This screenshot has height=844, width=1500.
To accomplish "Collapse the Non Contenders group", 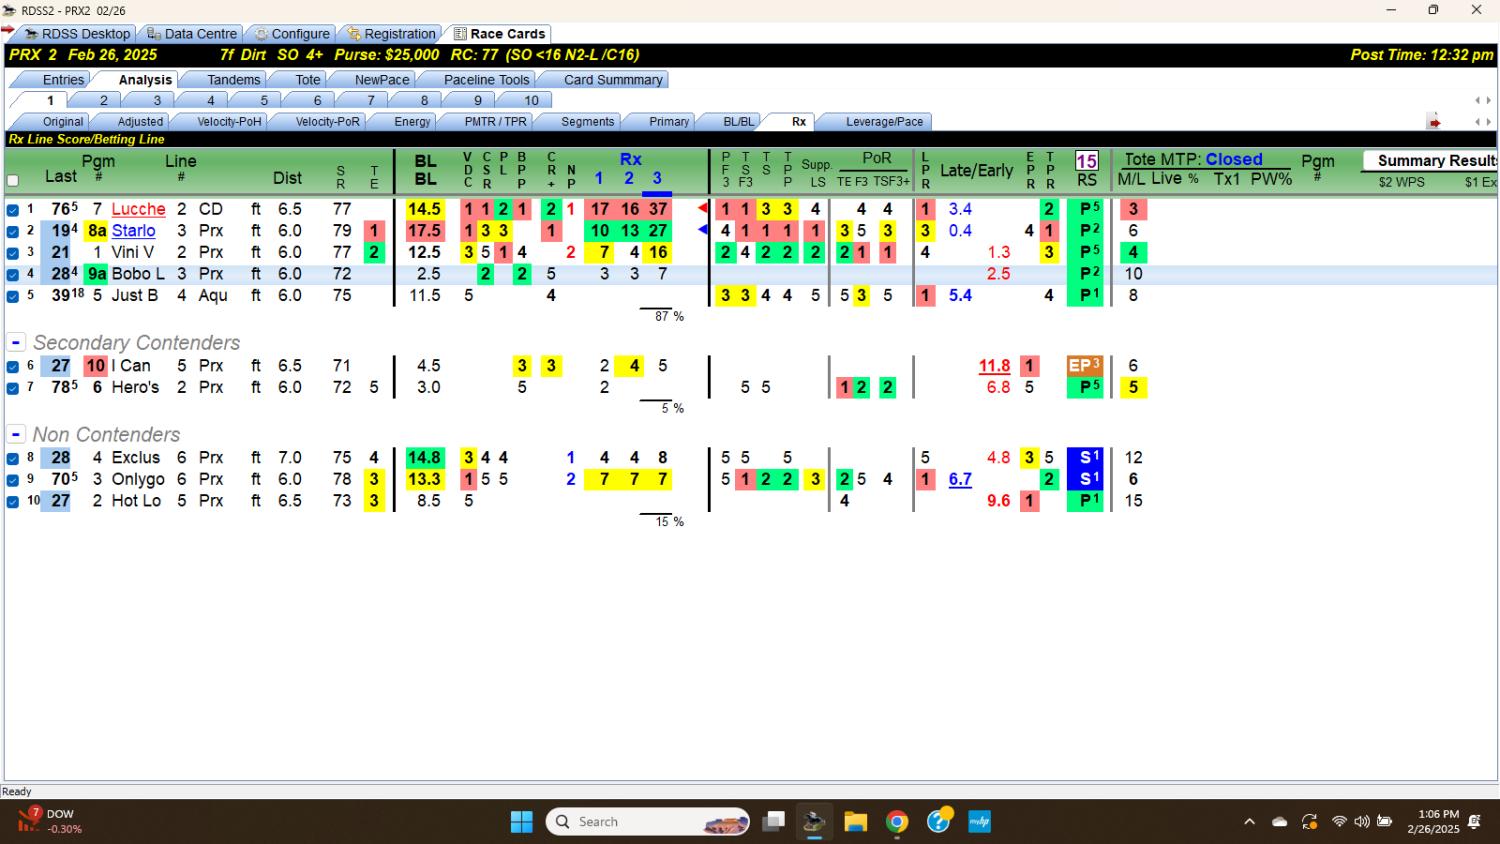I will pos(16,434).
